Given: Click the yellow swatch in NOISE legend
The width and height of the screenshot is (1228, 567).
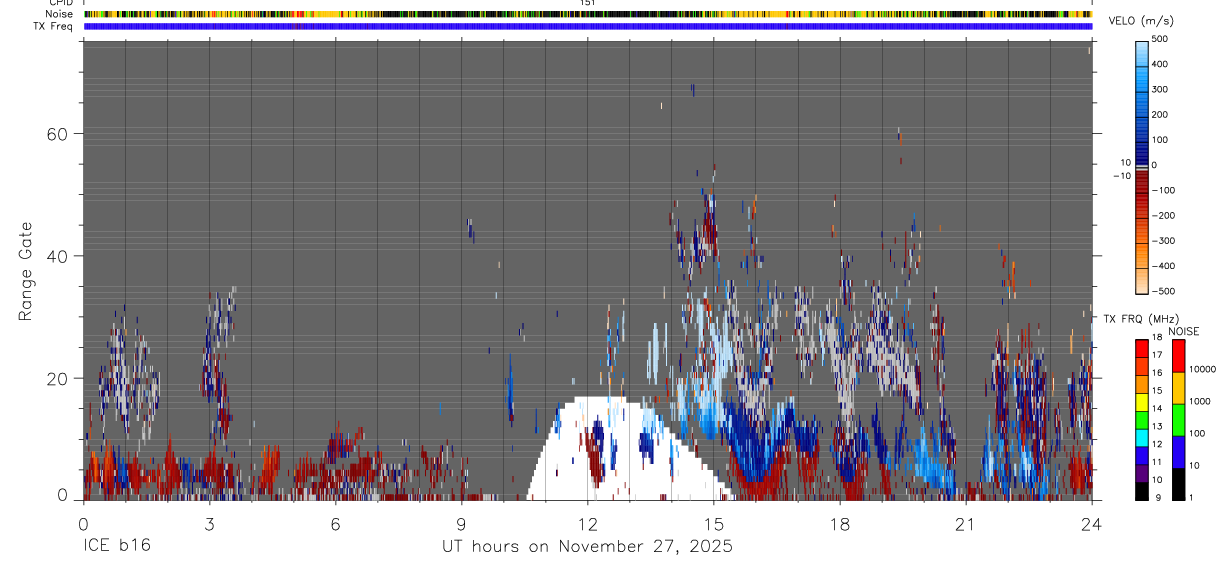Looking at the screenshot, I should coord(1178,388).
